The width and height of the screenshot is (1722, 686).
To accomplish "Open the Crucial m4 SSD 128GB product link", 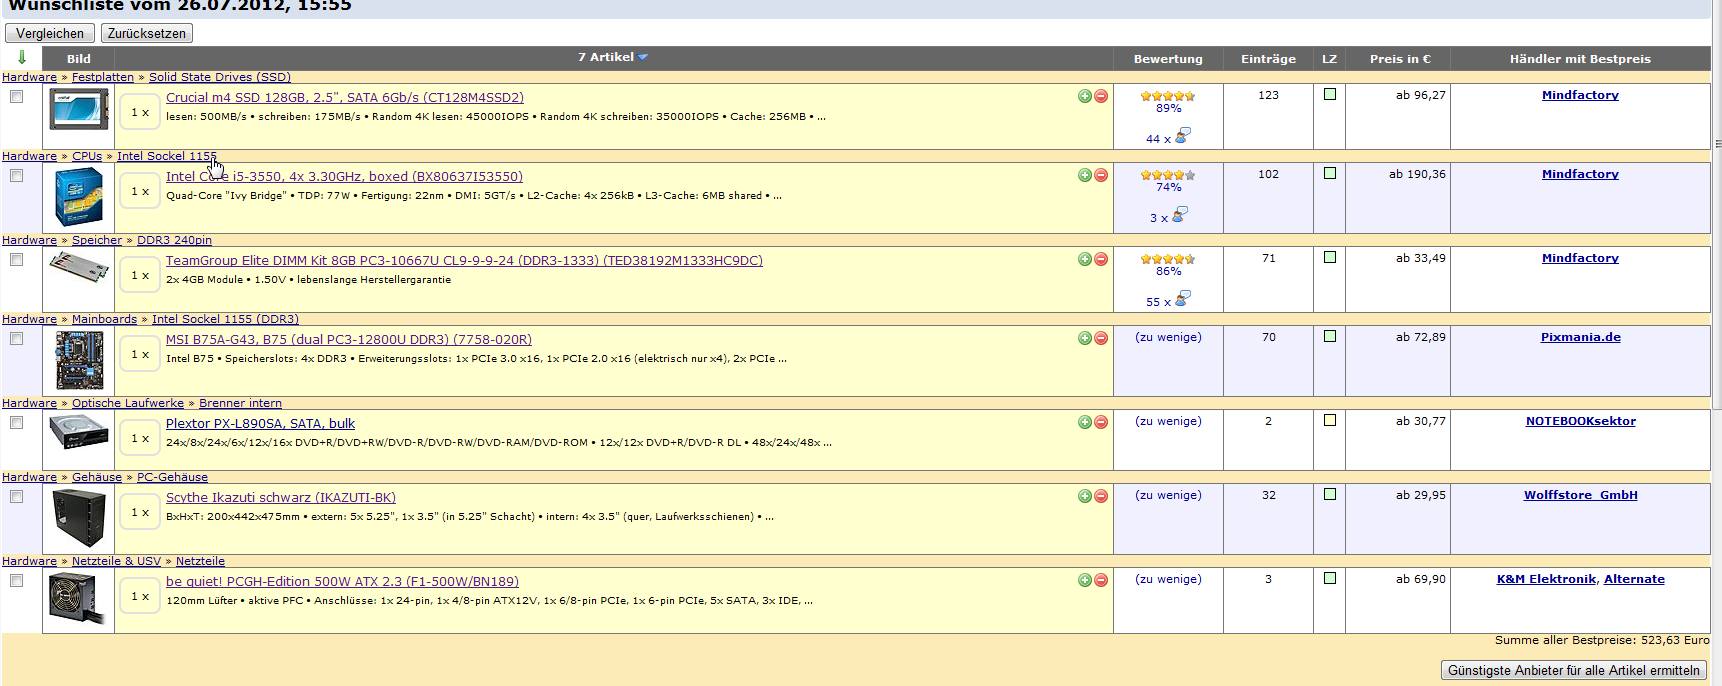I will click(345, 98).
